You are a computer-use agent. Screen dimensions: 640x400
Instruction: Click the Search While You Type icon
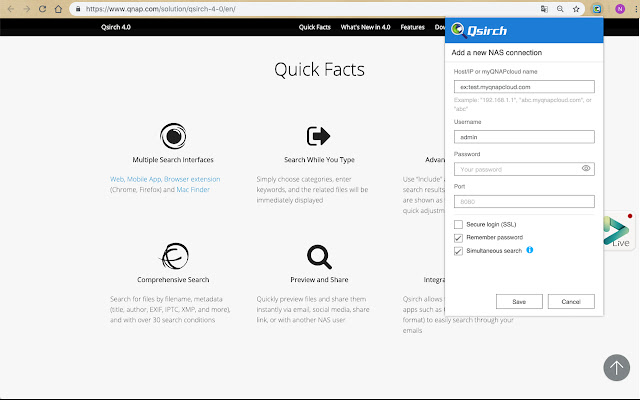tap(318, 135)
